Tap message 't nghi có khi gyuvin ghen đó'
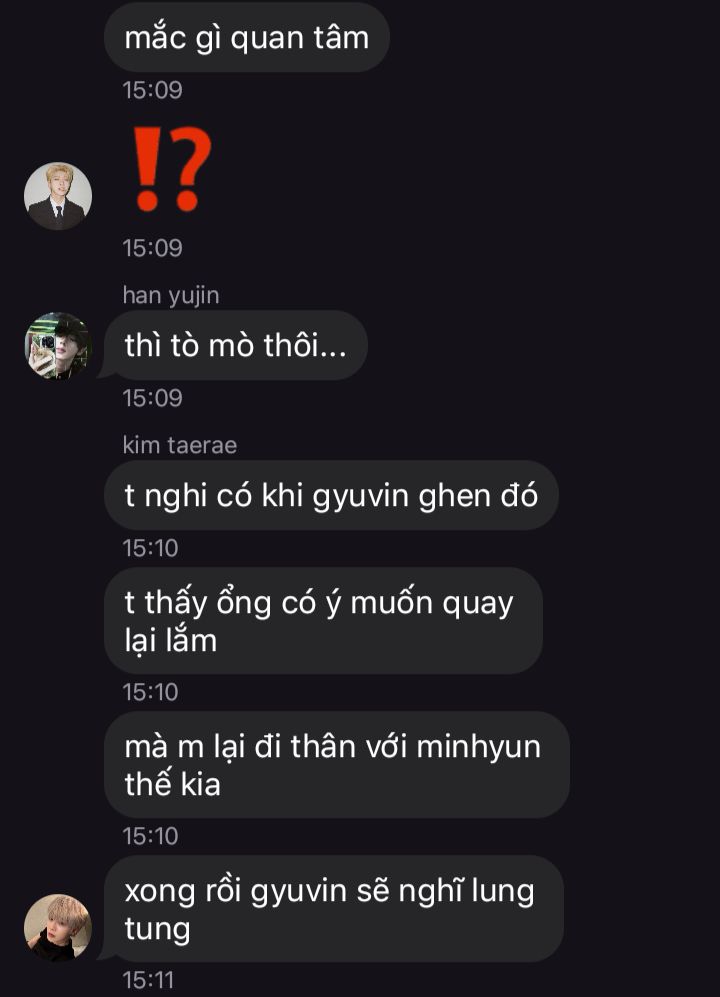This screenshot has height=997, width=720. [x=331, y=495]
